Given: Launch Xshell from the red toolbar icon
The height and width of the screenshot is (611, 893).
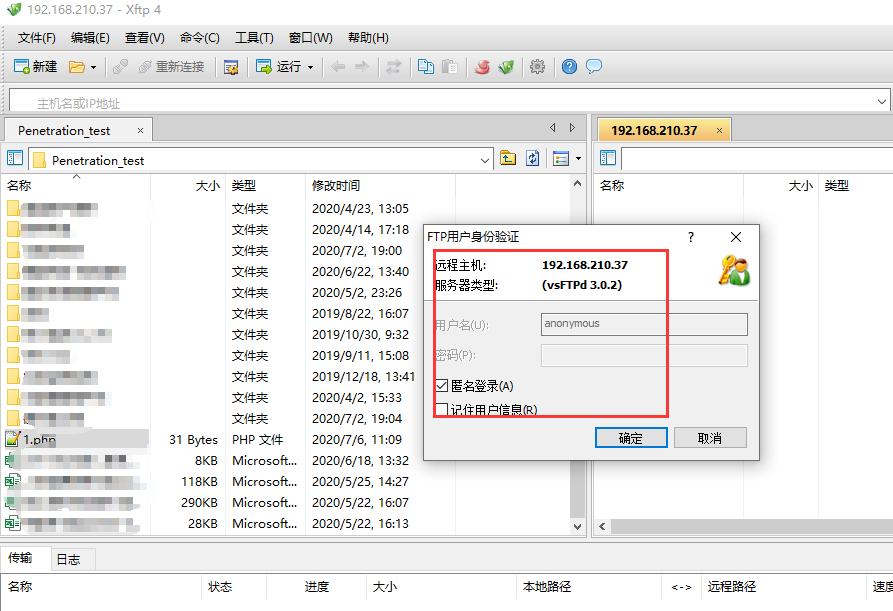Looking at the screenshot, I should click(x=482, y=67).
